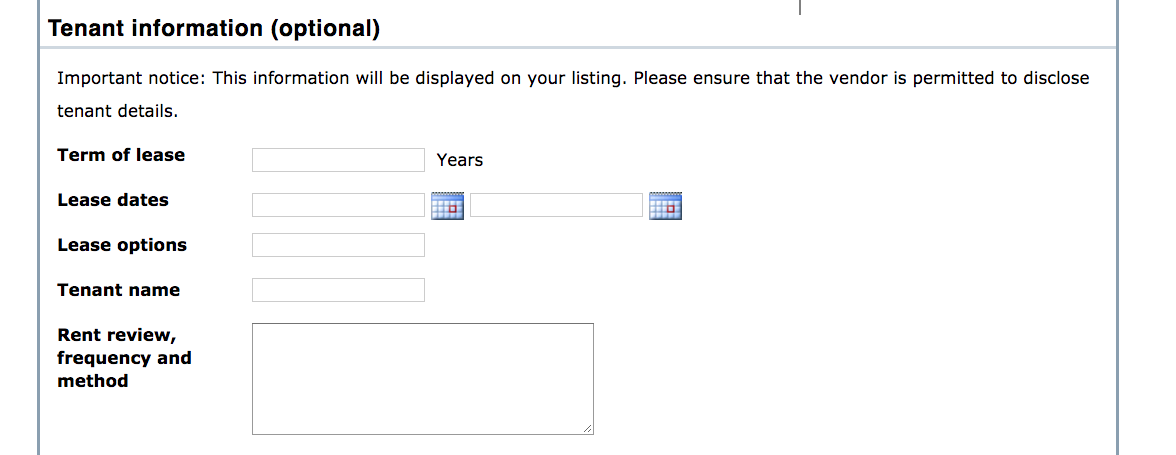Click the first Lease dates text box
This screenshot has width=1176, height=455.
tap(338, 205)
